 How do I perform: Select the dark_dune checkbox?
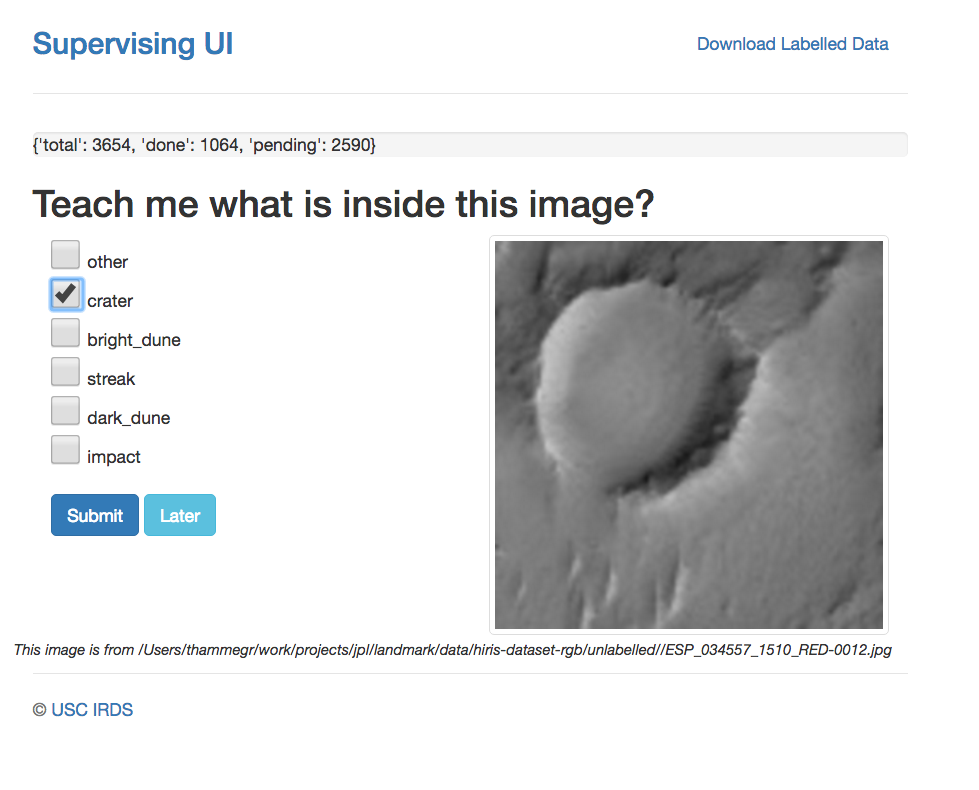[66, 411]
